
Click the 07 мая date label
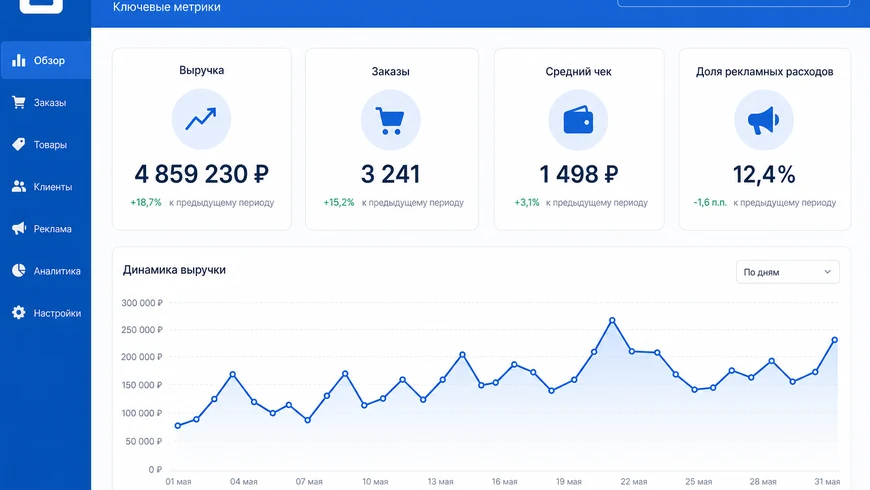pyautogui.click(x=308, y=482)
